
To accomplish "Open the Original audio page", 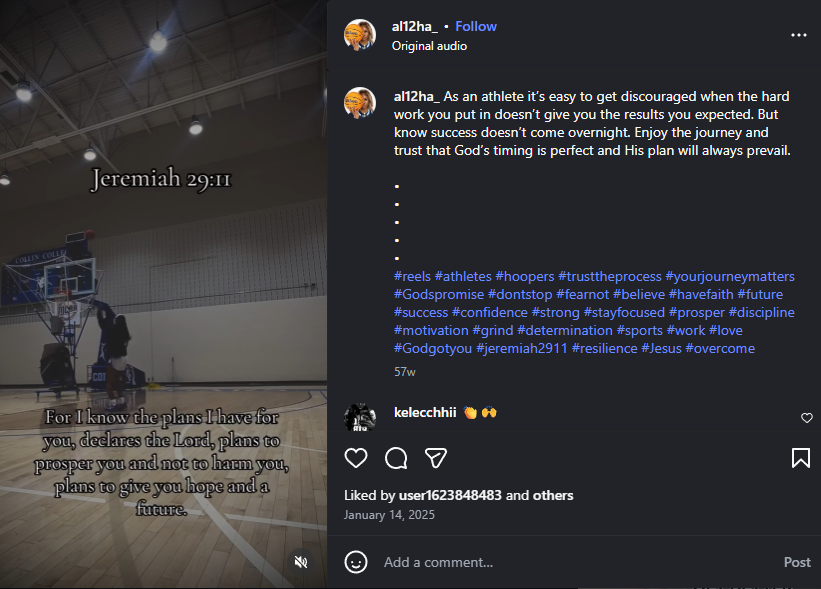I will (x=429, y=46).
